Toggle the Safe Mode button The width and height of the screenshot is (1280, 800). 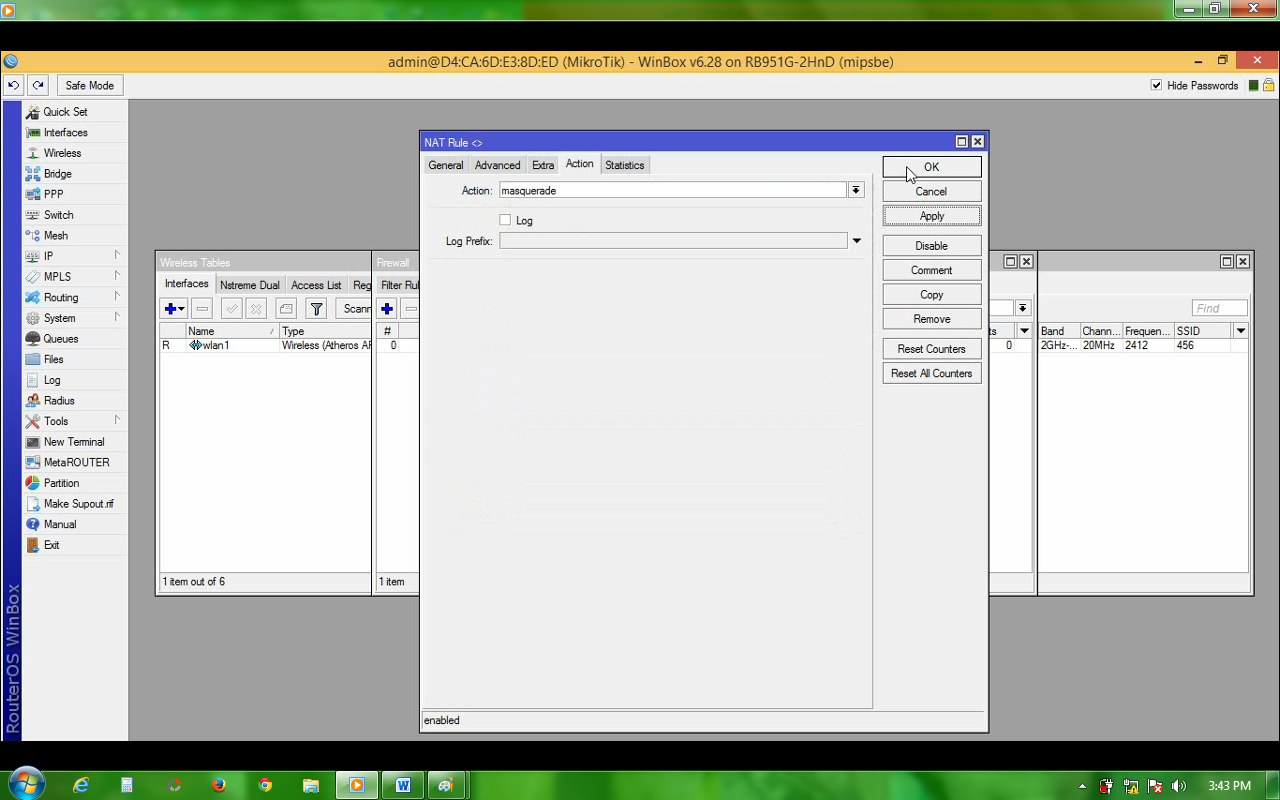[x=90, y=86]
